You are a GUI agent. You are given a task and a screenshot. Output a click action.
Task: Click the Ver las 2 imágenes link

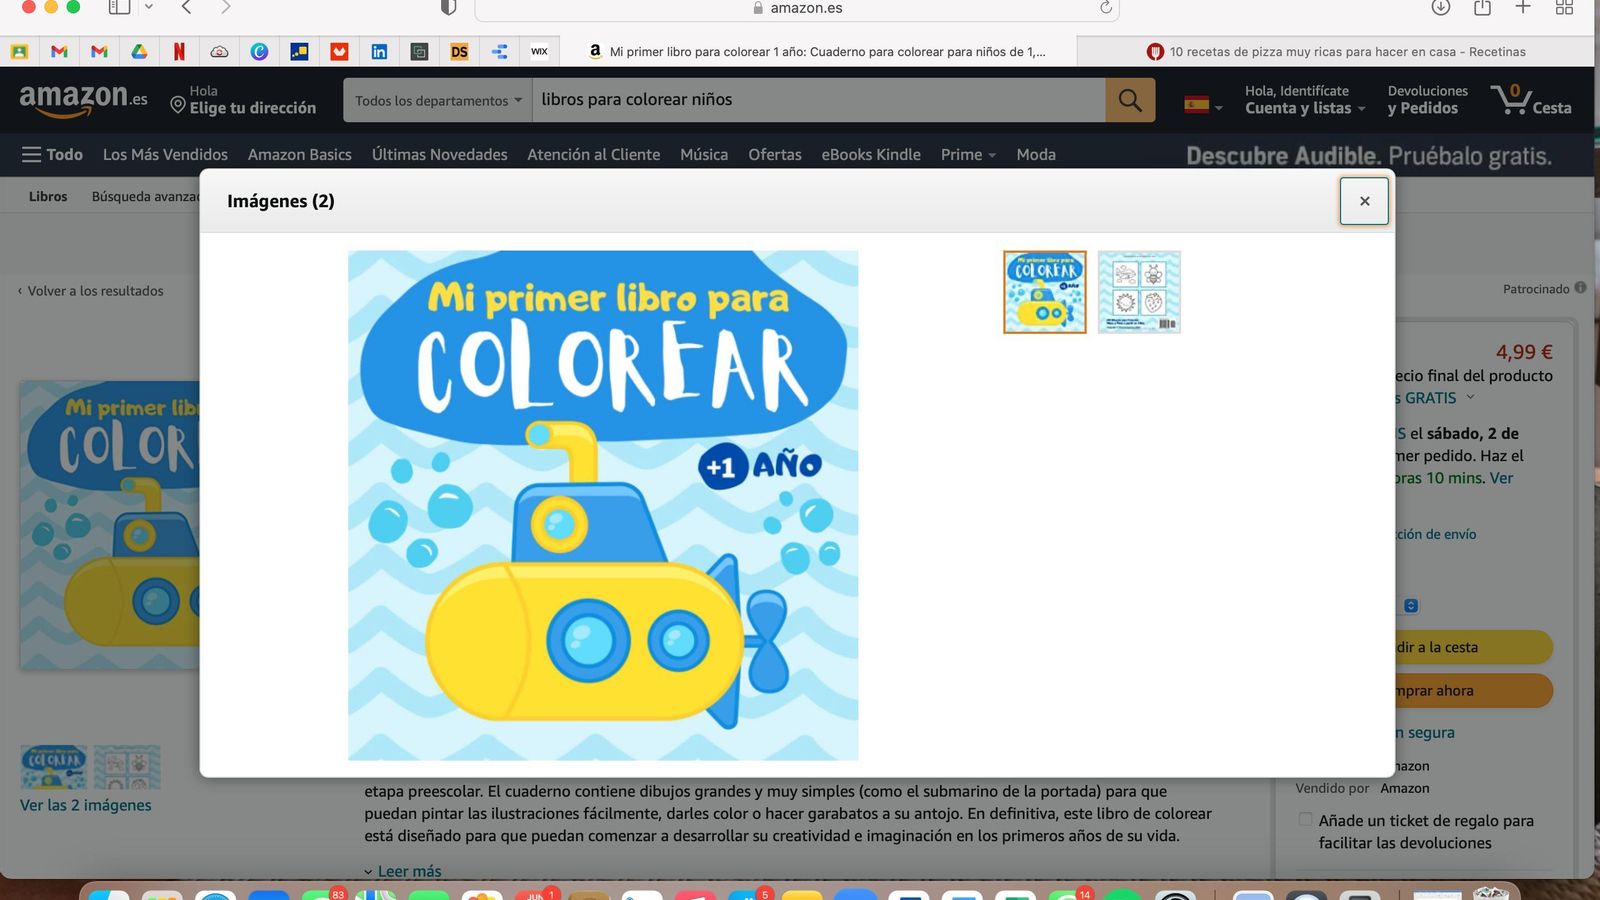87,804
